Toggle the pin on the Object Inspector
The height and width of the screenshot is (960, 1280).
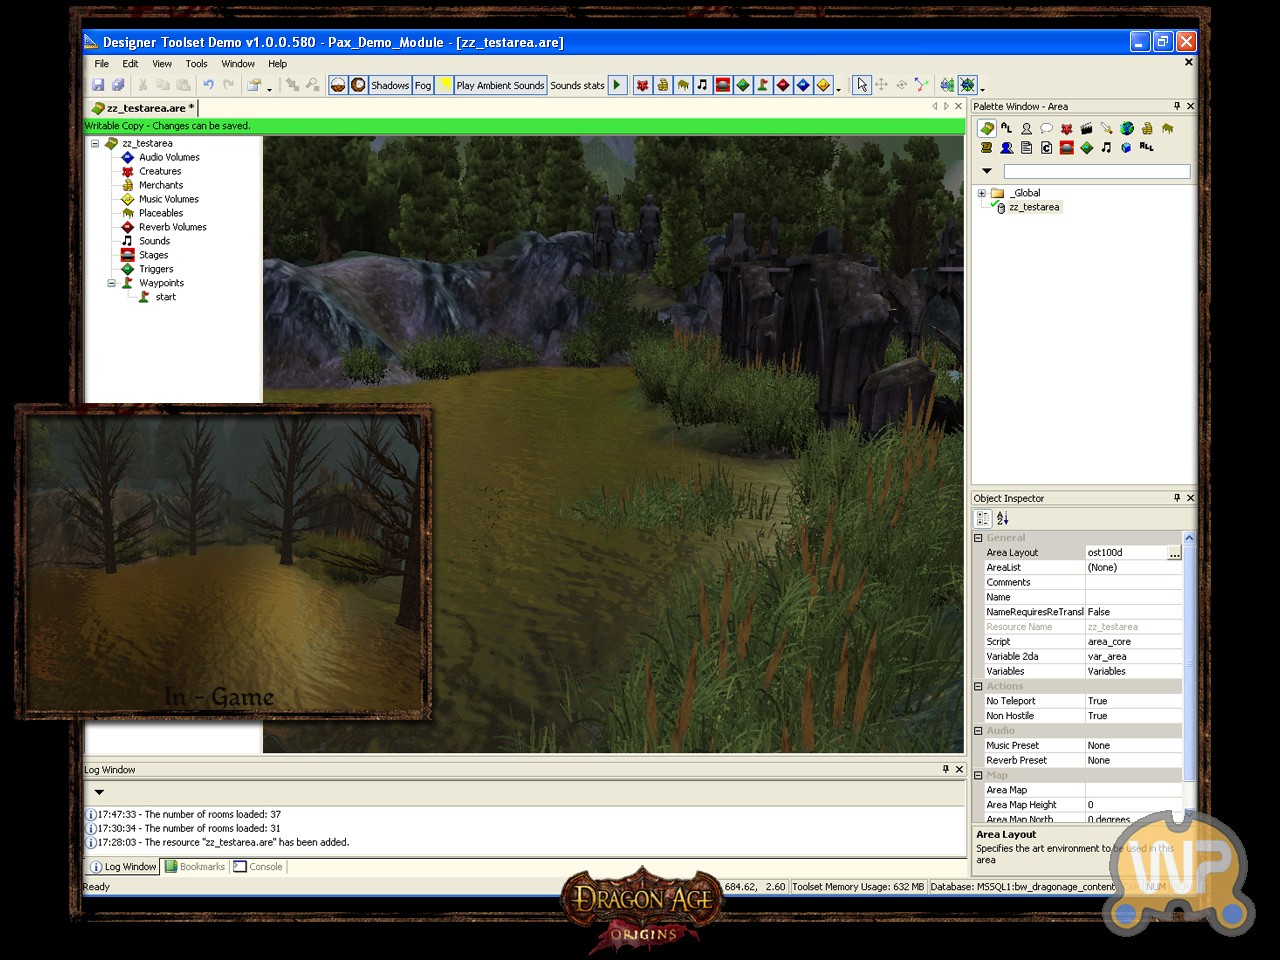[x=1177, y=498]
